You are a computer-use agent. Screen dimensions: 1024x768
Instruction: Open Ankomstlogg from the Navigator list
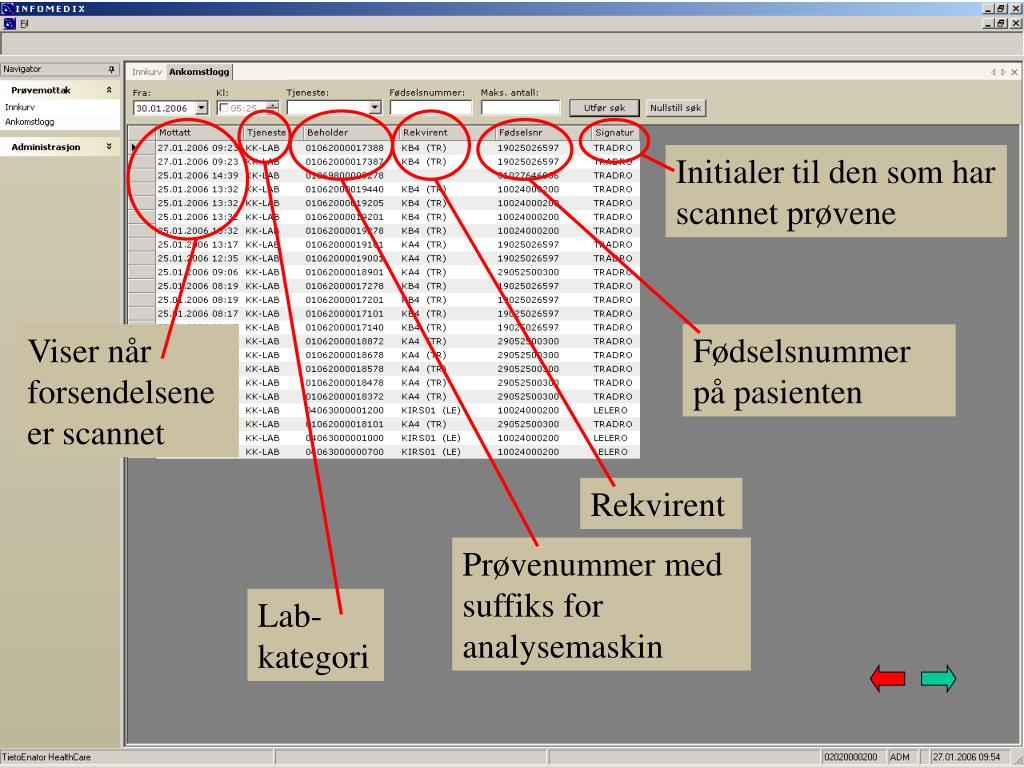(29, 121)
